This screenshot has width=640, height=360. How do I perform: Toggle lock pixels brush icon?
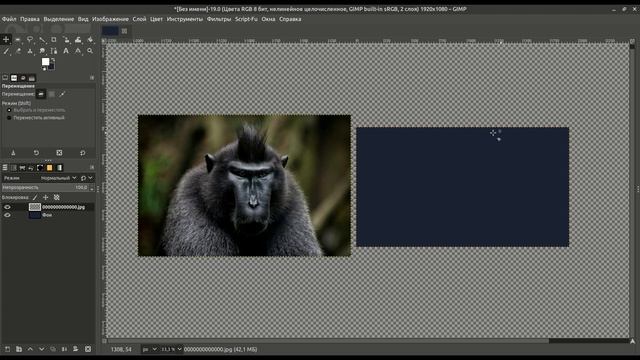point(35,198)
